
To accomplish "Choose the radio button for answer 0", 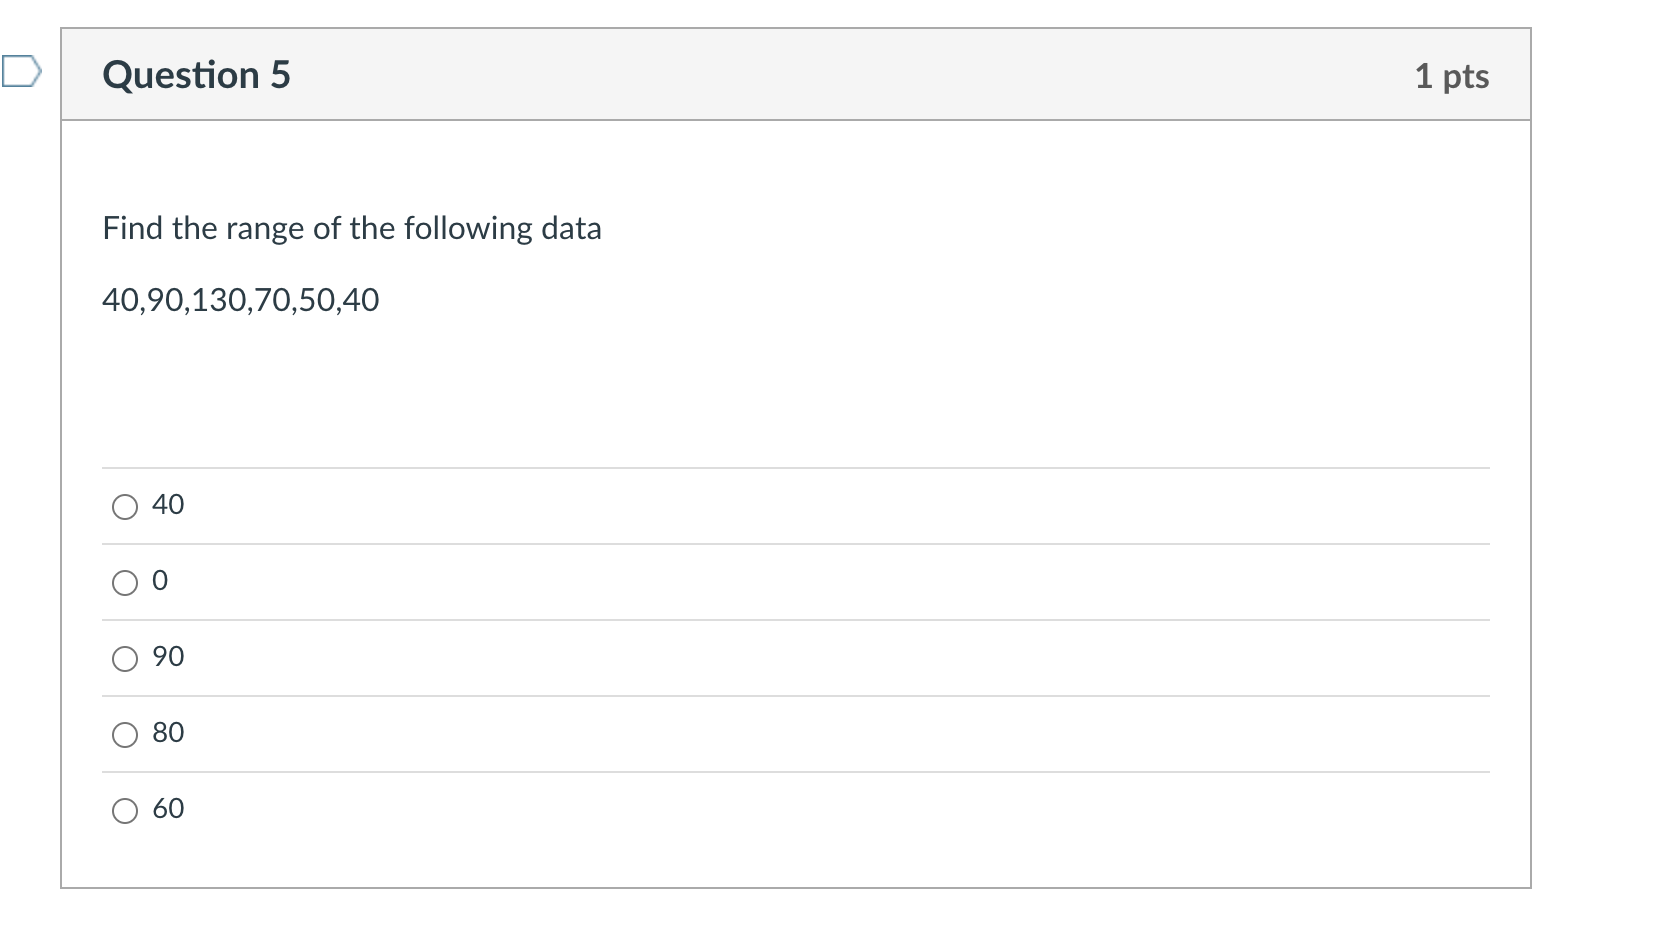I will coord(125,583).
